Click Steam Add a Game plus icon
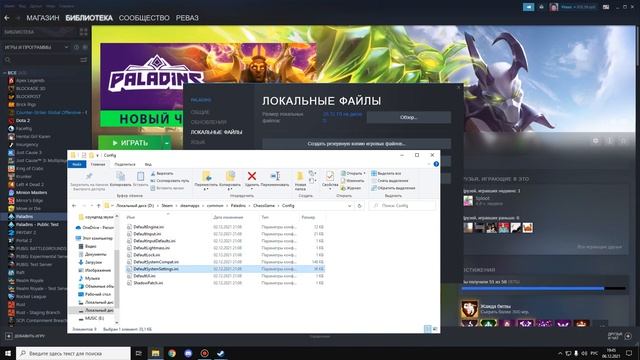 click(9, 336)
